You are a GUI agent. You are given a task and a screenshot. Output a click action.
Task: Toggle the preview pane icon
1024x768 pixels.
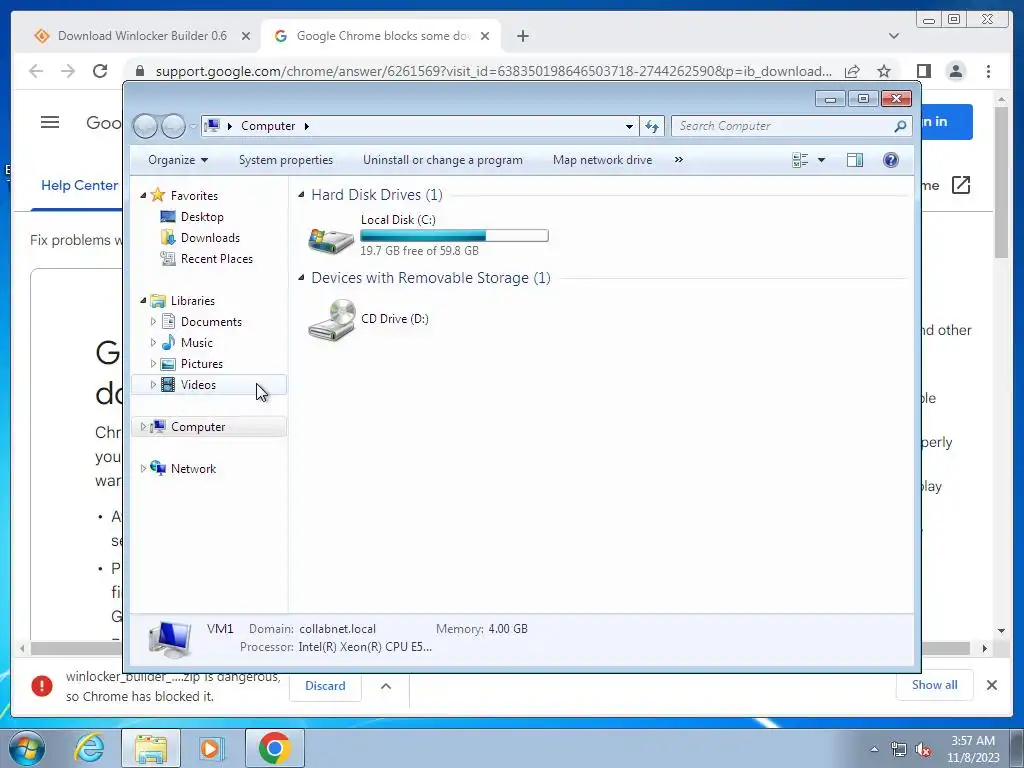coord(854,160)
